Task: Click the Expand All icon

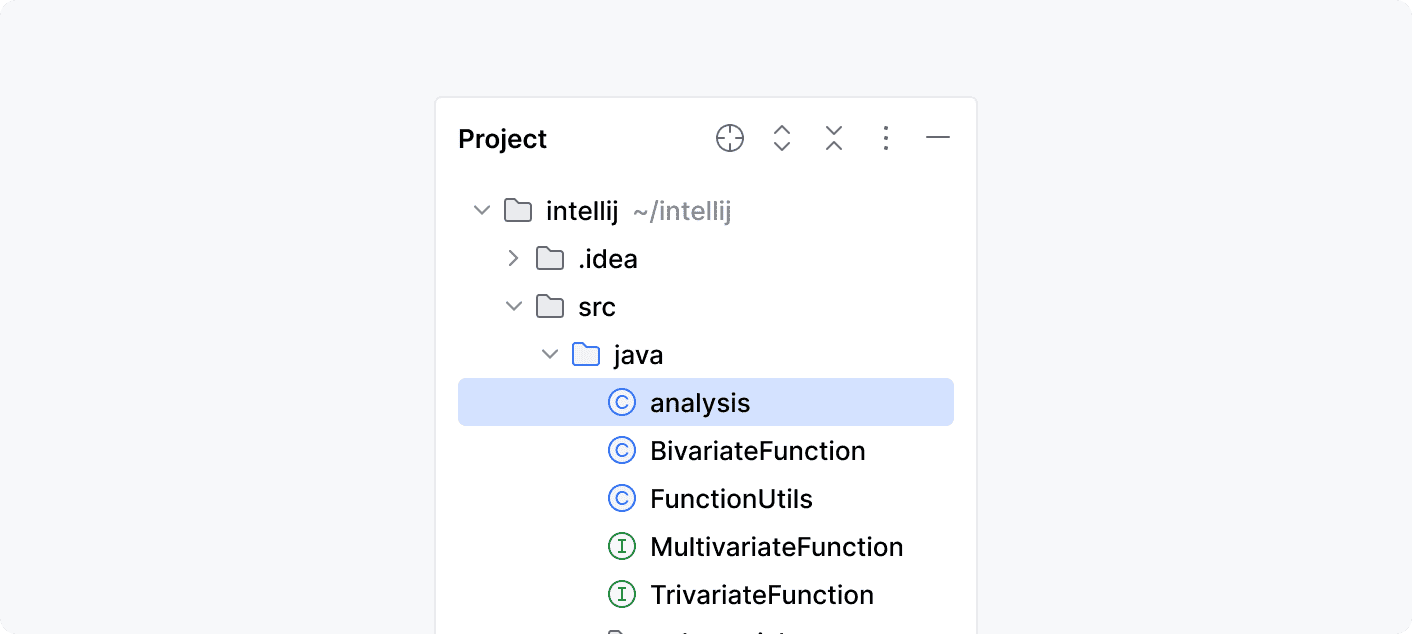Action: click(x=781, y=138)
